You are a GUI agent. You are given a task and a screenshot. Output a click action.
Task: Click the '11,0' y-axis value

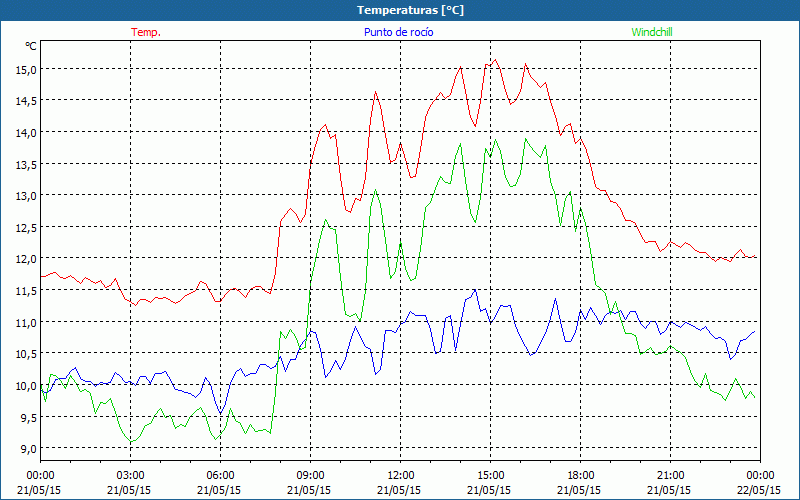26,322
